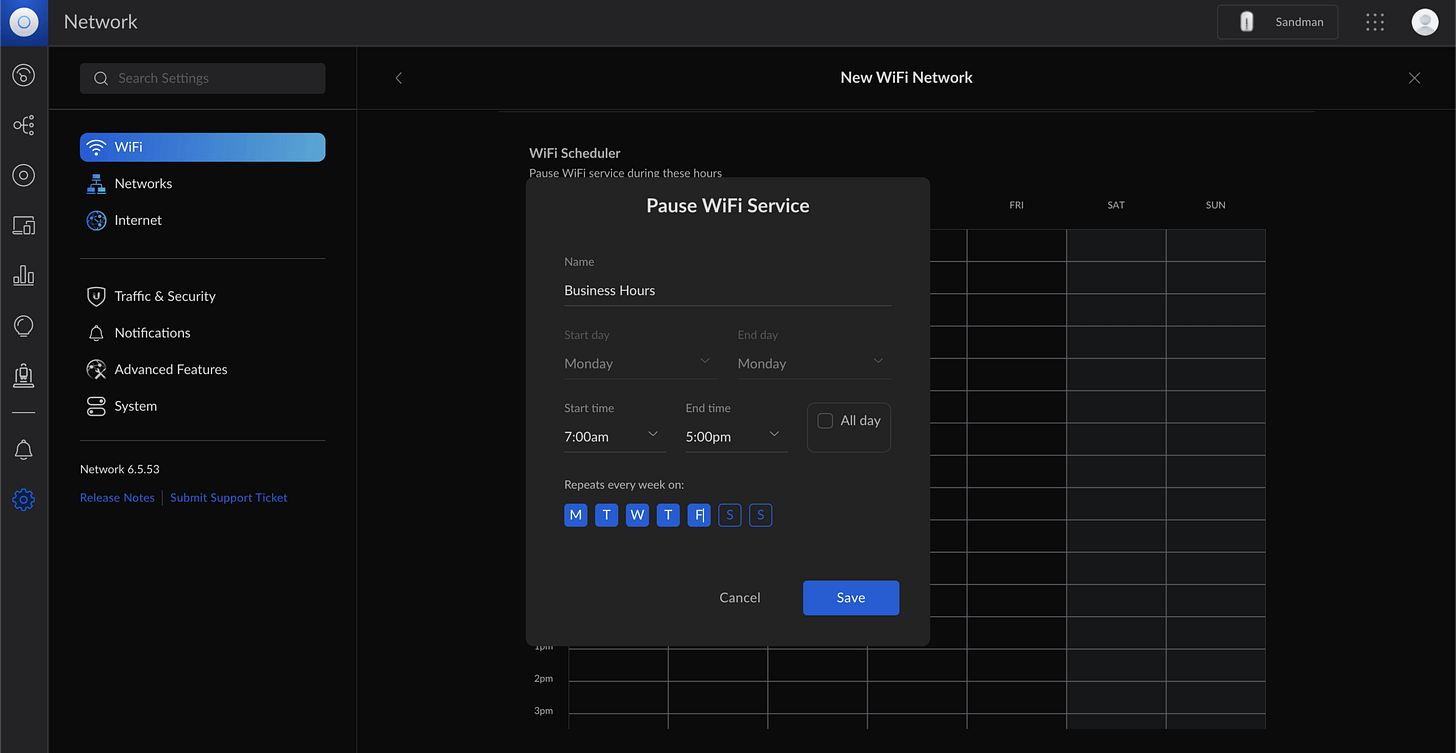Open the alerts bell icon in sidebar
This screenshot has width=1456, height=753.
(x=24, y=450)
